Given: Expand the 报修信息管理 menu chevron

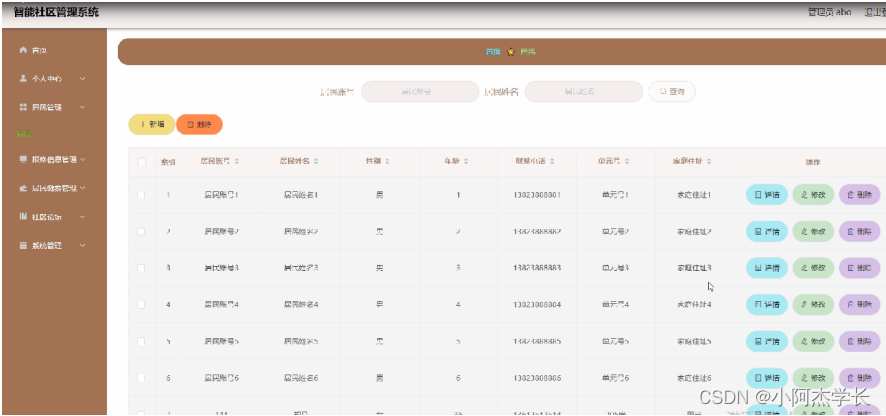Looking at the screenshot, I should point(82,159).
